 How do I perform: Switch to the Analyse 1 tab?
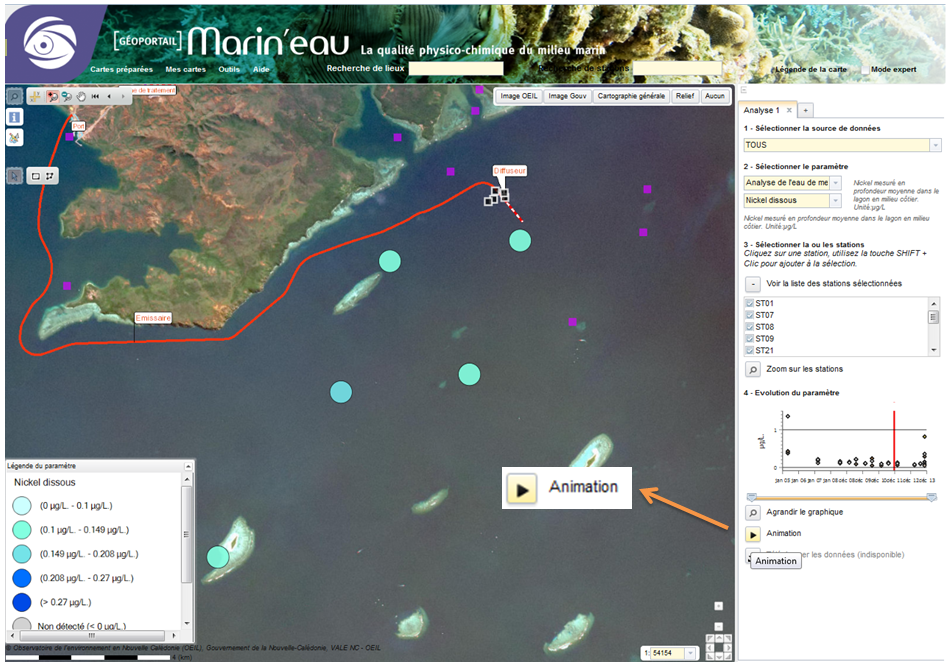(762, 110)
